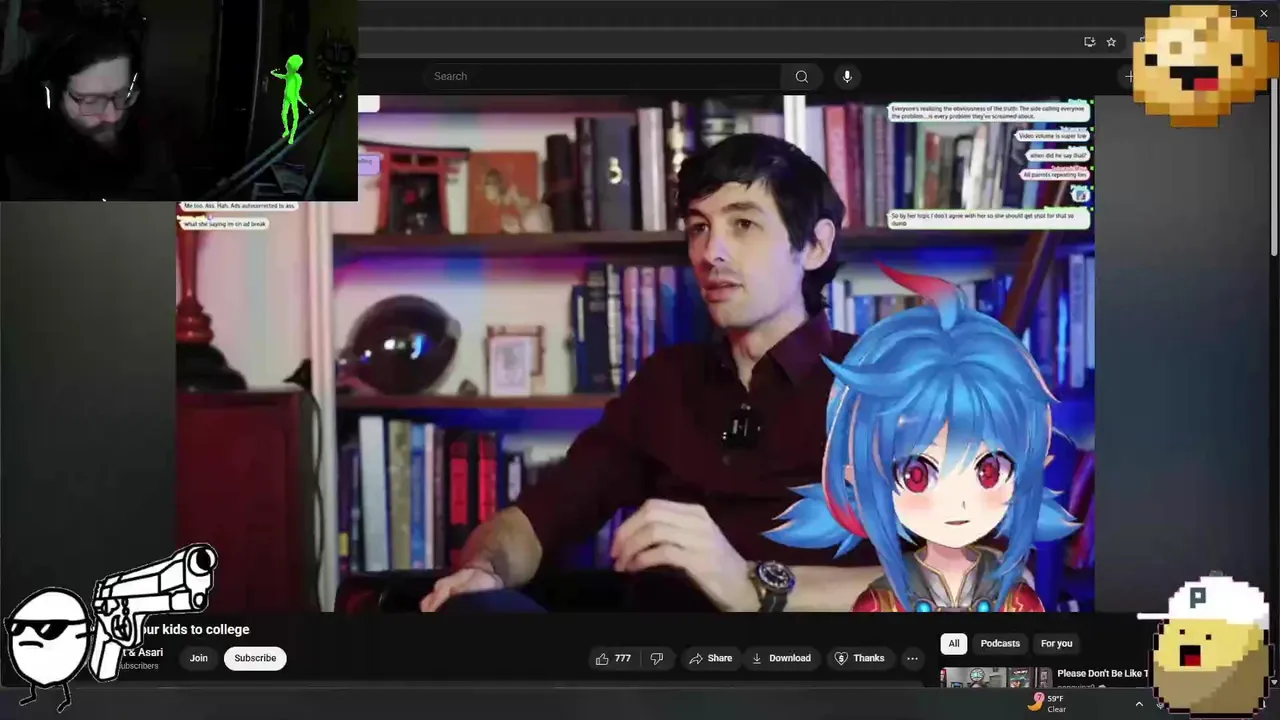Select the For you filter chip
This screenshot has width=1280, height=720.
pos(1056,644)
